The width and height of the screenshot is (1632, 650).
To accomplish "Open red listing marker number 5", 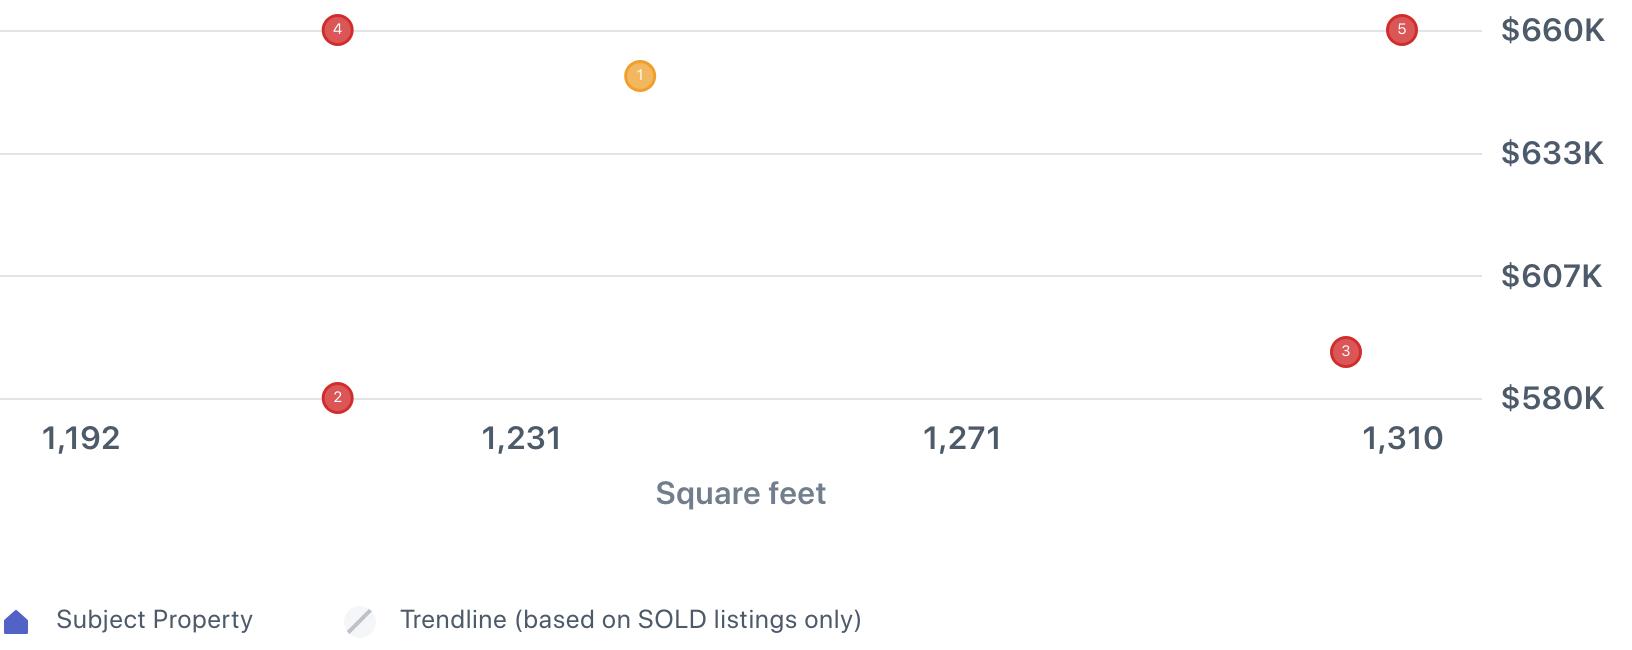I will click(x=1401, y=30).
